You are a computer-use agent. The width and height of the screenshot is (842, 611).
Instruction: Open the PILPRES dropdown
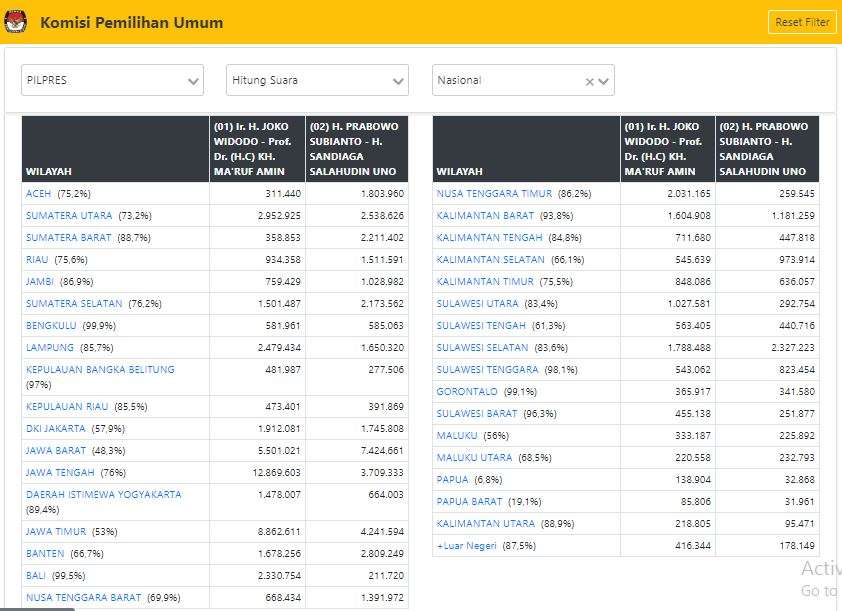click(x=112, y=80)
